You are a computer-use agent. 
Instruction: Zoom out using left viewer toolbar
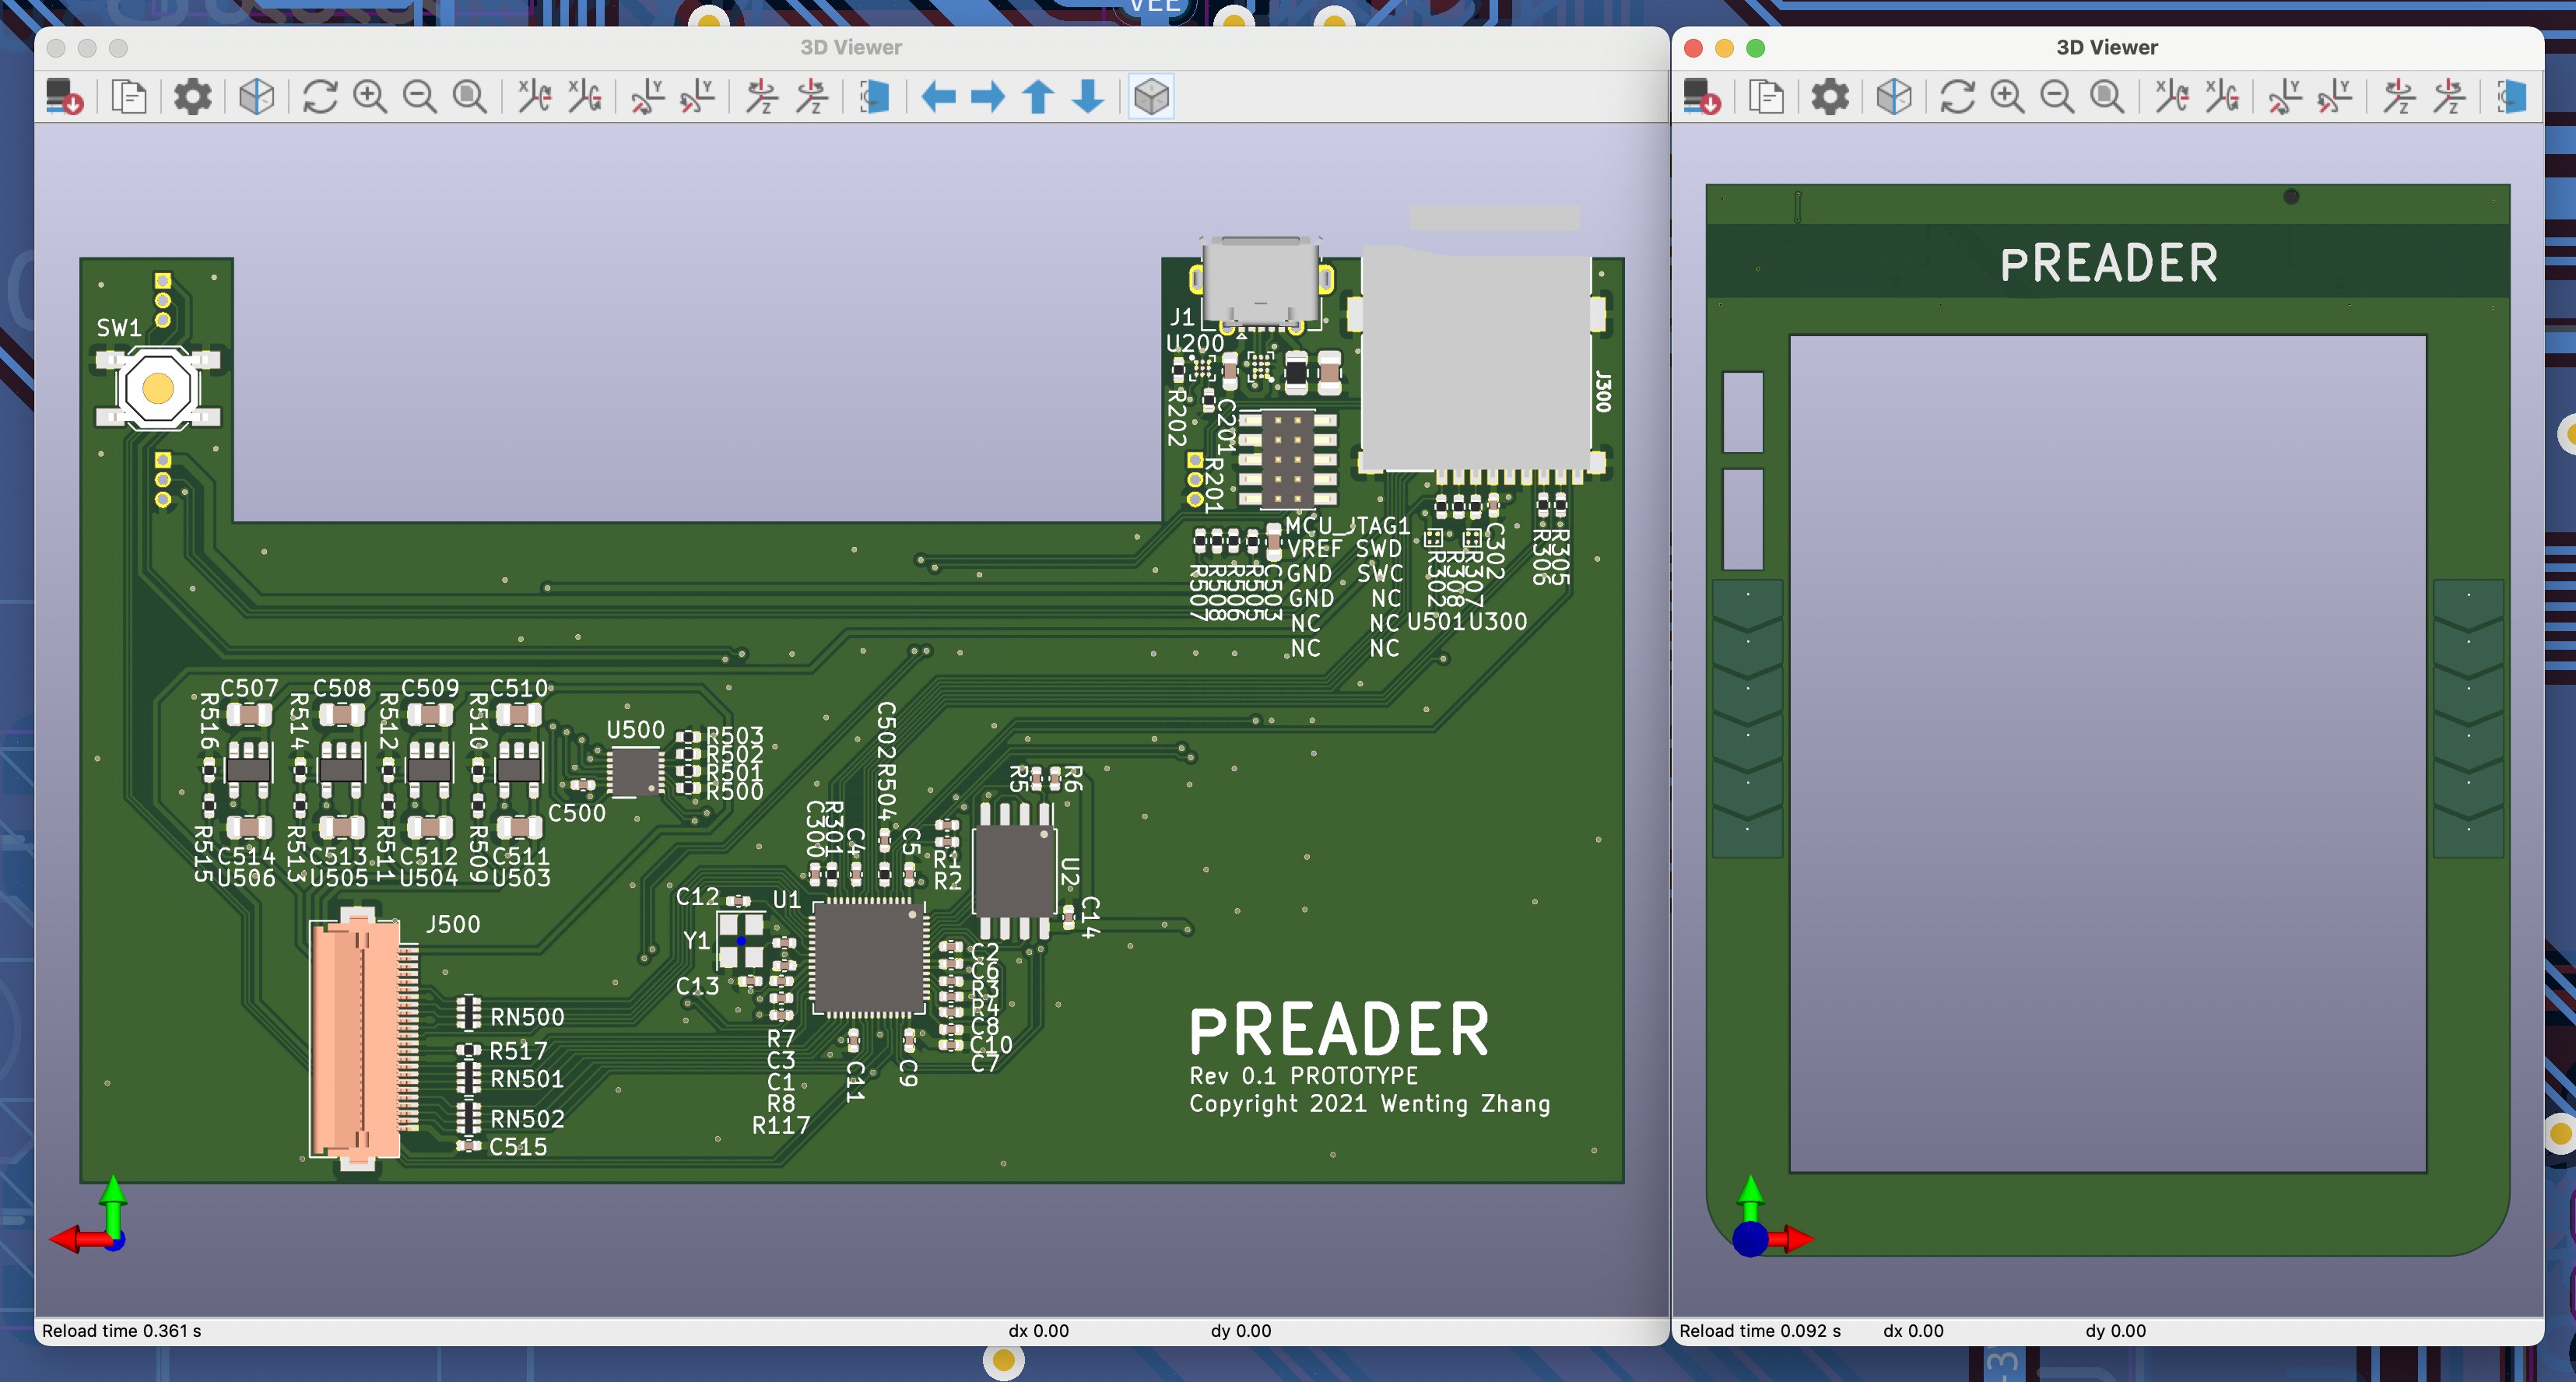click(420, 97)
